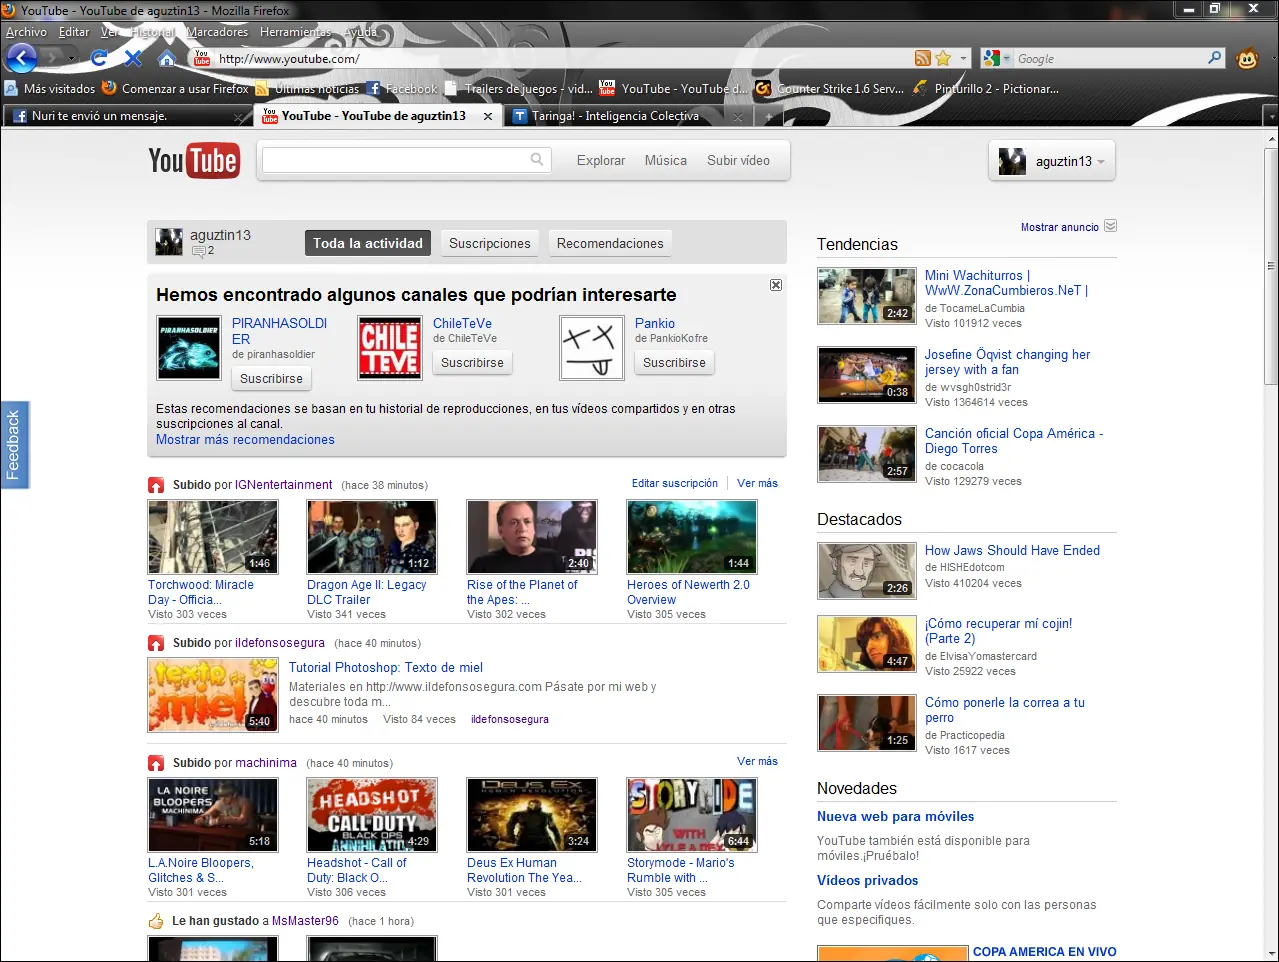Image resolution: width=1279 pixels, height=962 pixels.
Task: Click the RSS feed icon in address bar
Action: pyautogui.click(x=923, y=58)
